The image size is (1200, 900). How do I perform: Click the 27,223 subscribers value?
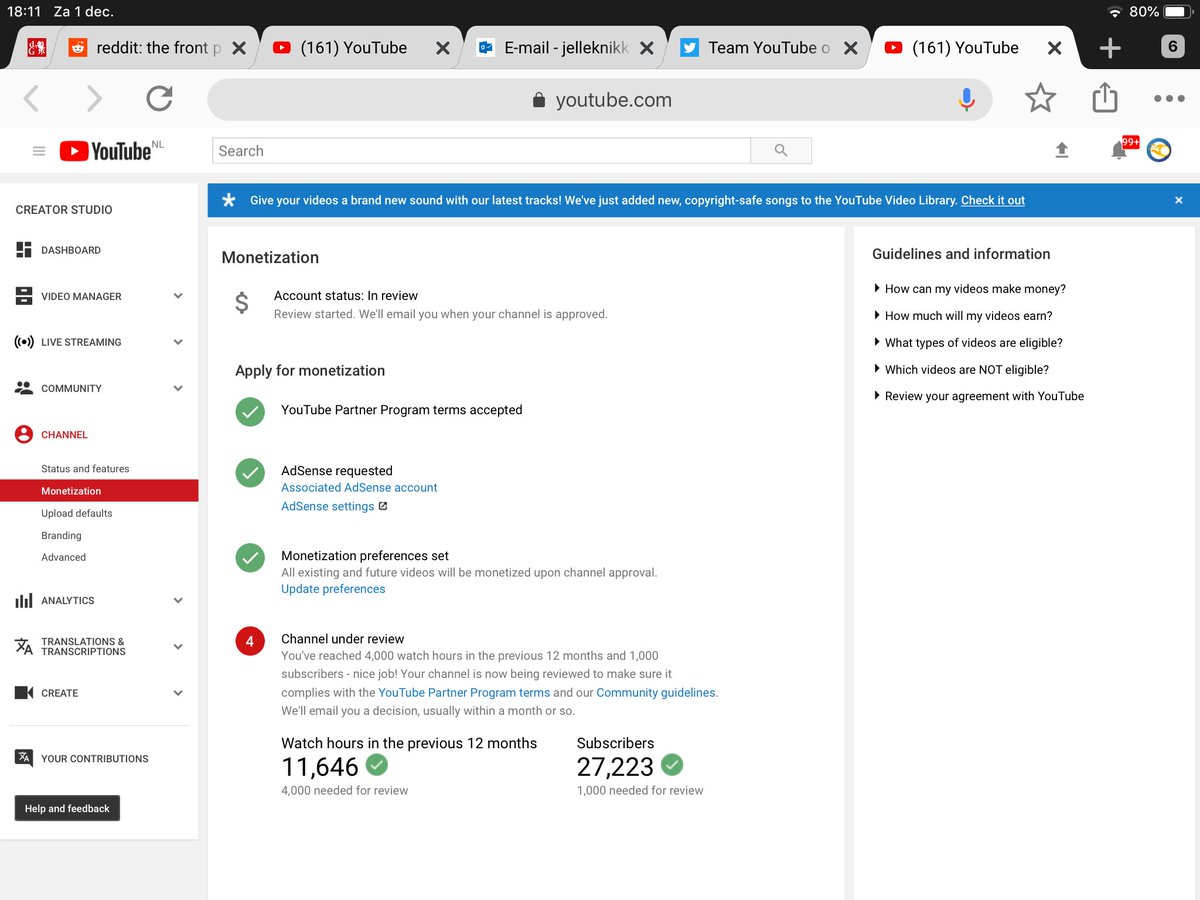click(x=615, y=767)
